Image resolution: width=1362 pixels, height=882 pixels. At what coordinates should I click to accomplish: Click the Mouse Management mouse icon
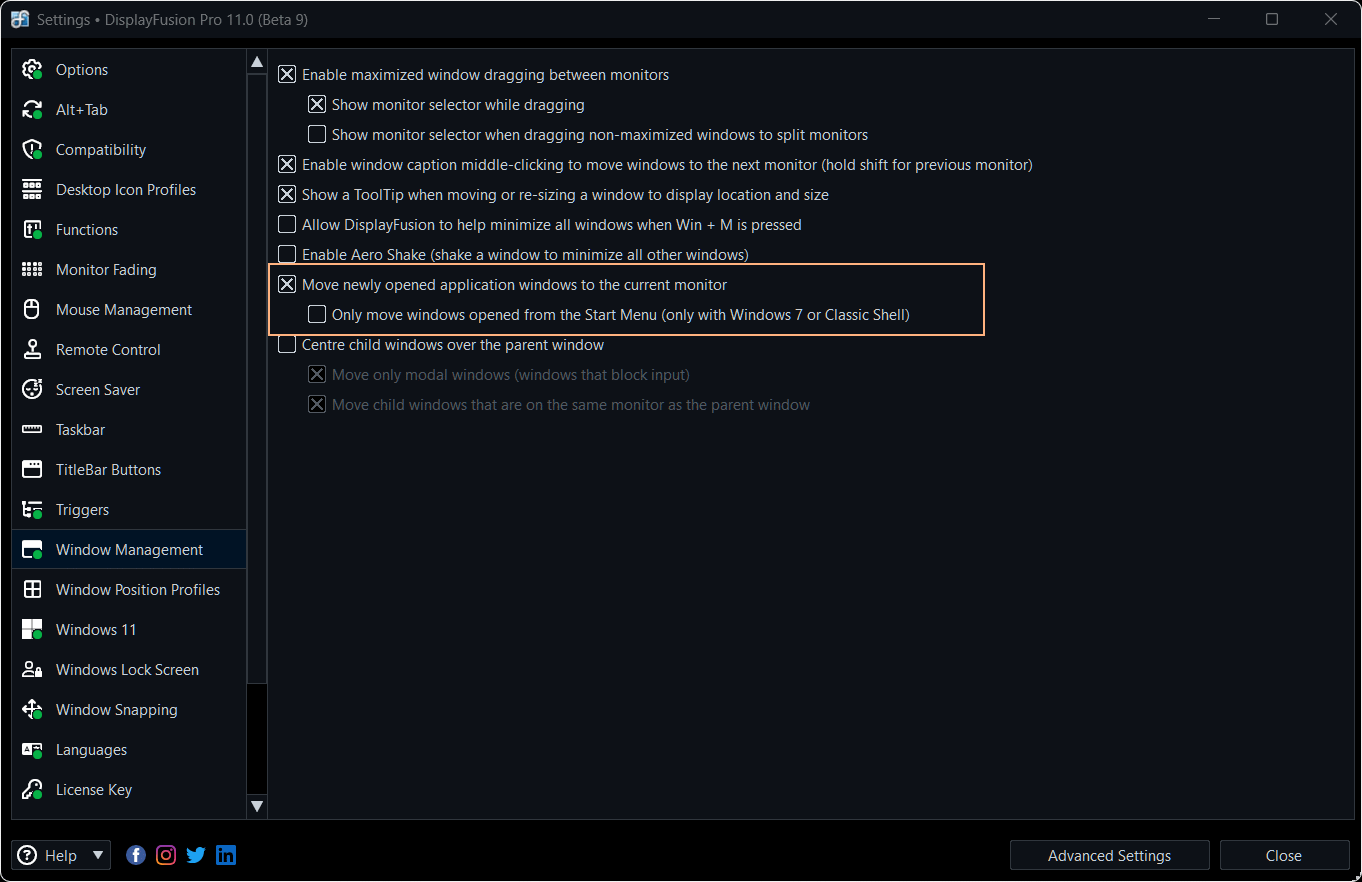(x=32, y=310)
